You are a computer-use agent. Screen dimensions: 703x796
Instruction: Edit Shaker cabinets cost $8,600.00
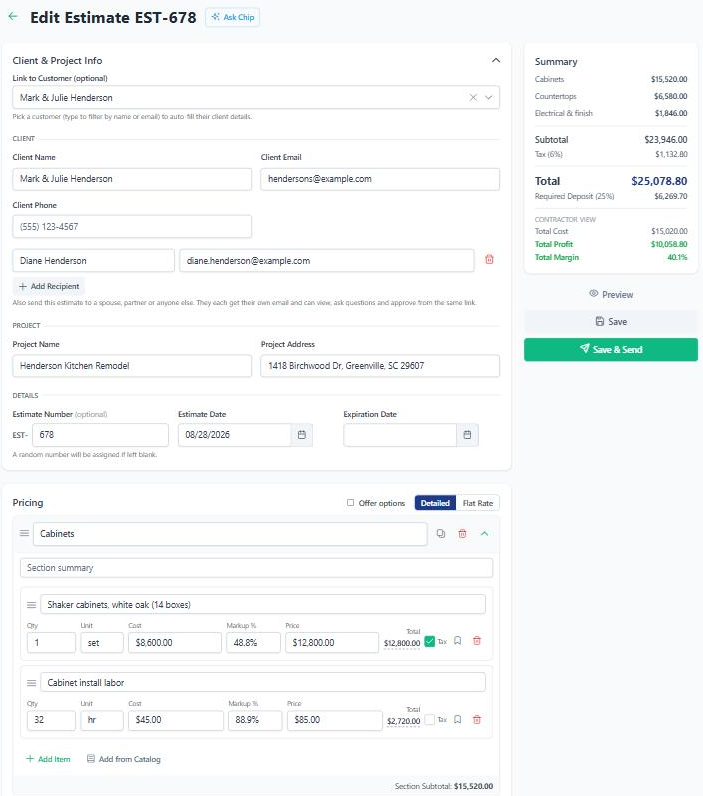pyautogui.click(x=175, y=643)
